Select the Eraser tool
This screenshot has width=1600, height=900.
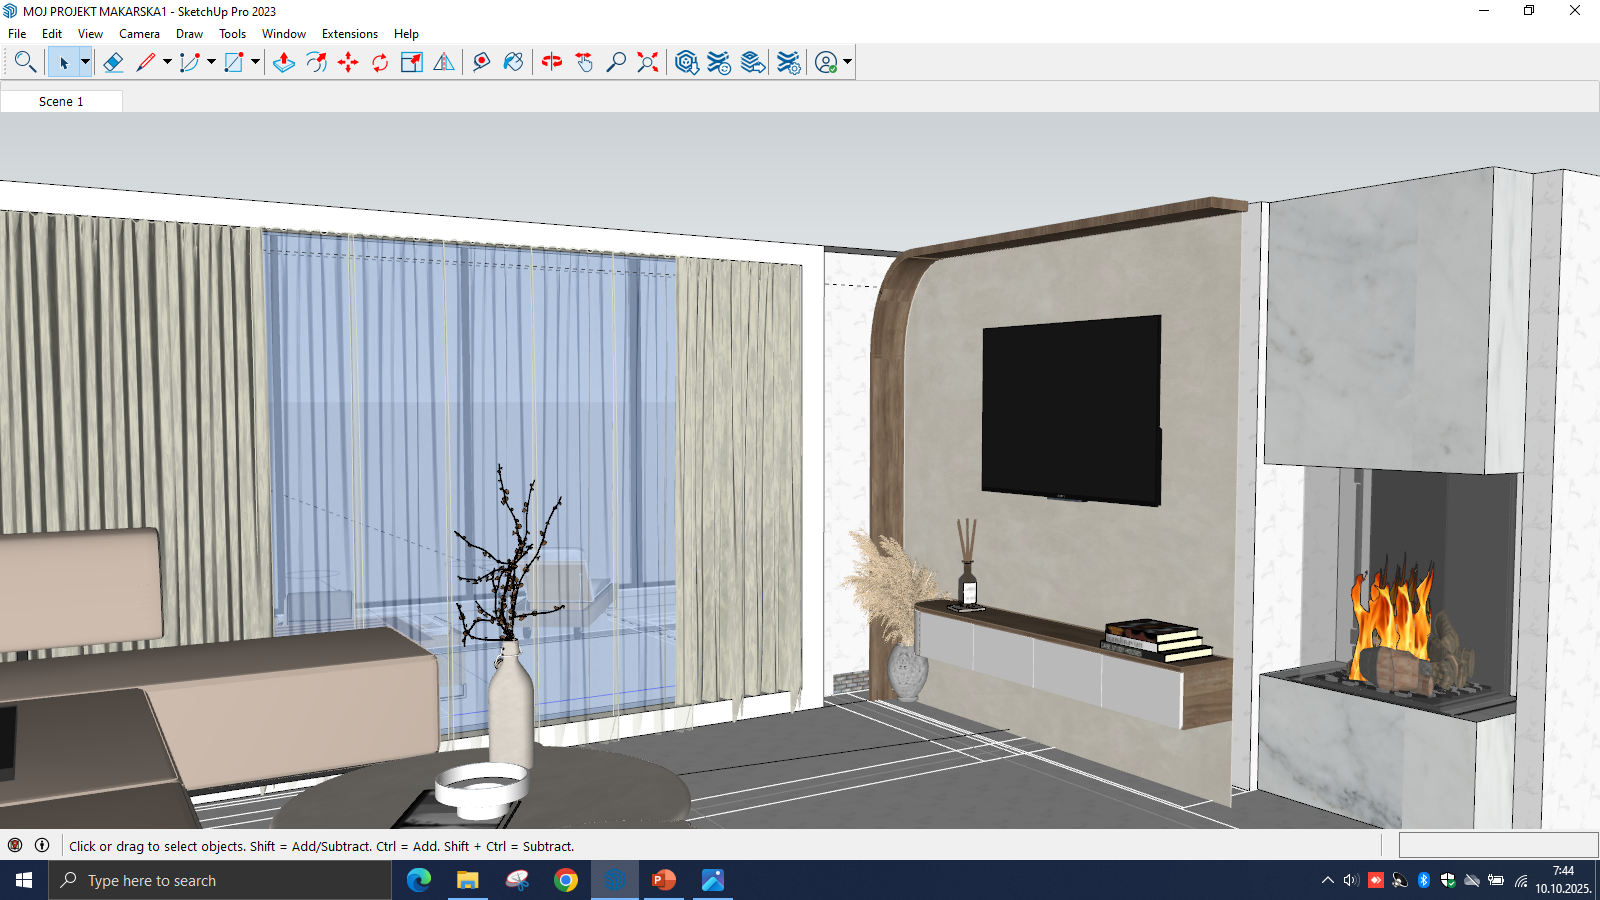113,62
